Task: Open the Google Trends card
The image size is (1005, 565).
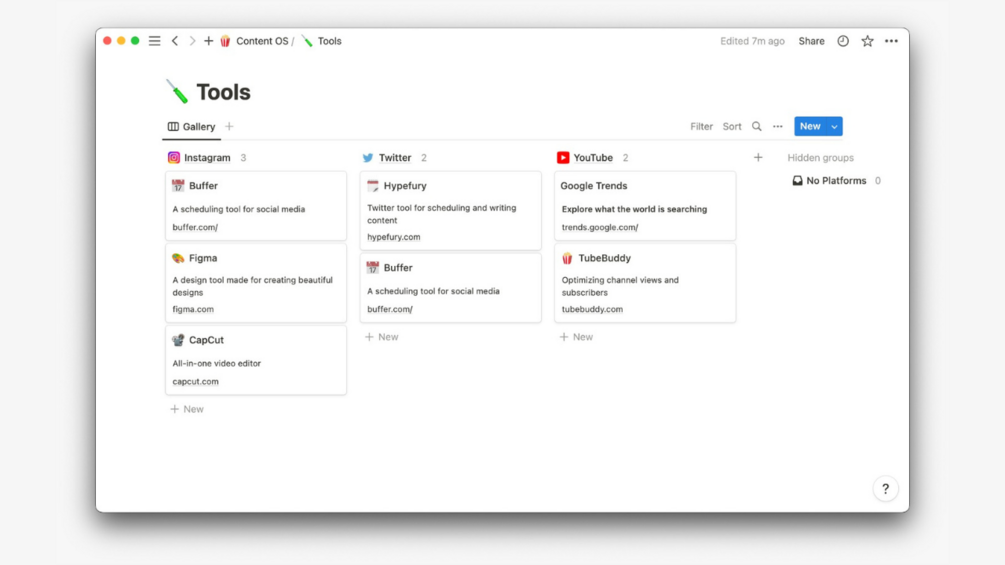Action: pos(645,206)
